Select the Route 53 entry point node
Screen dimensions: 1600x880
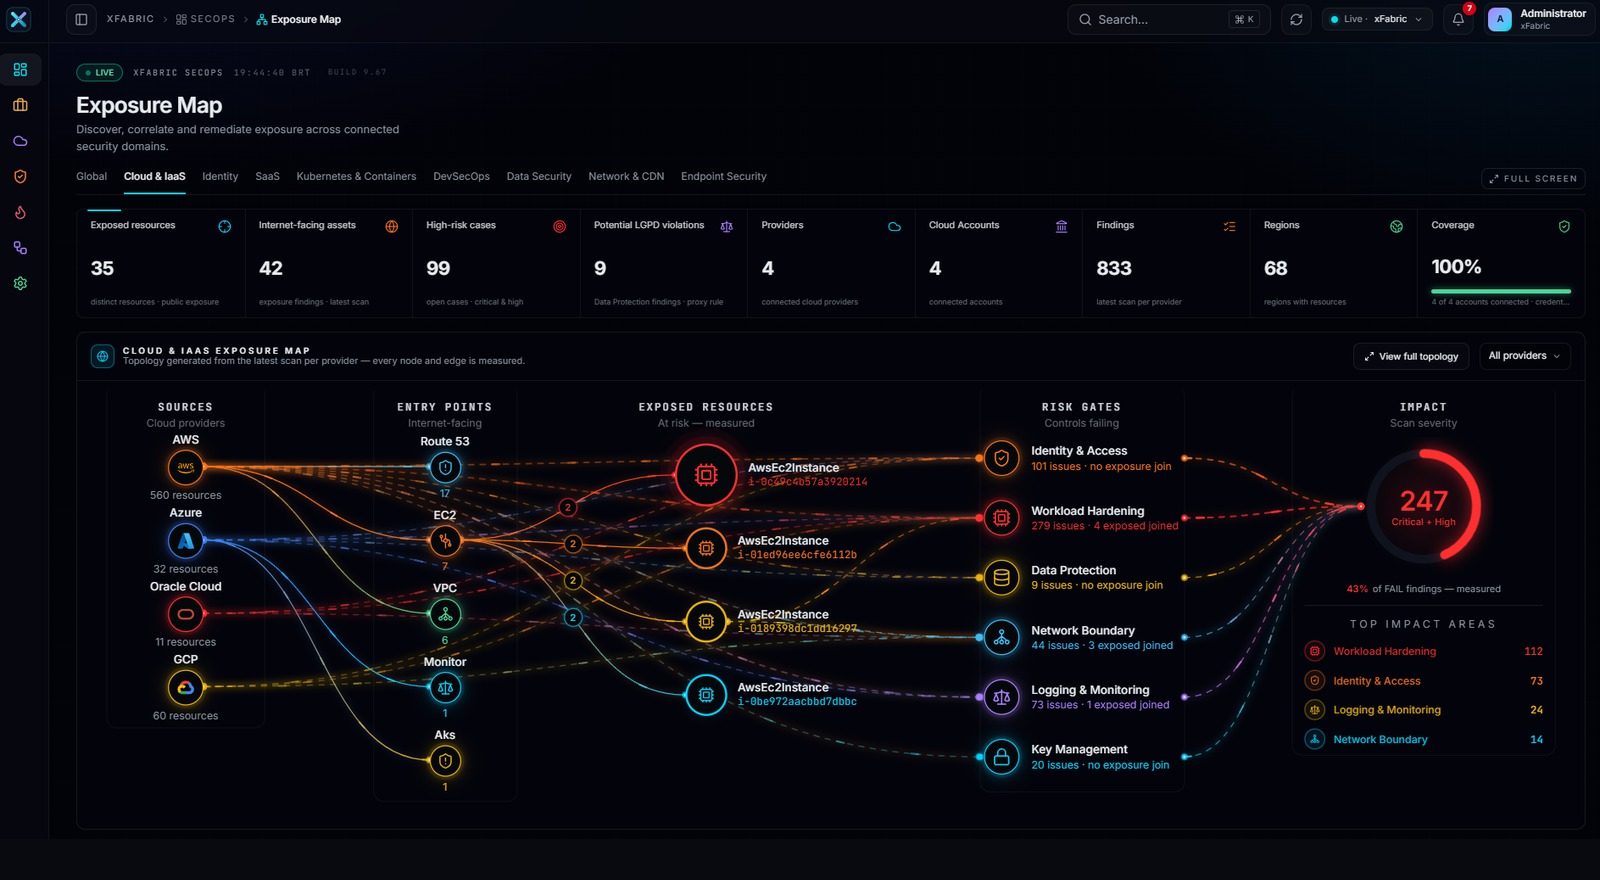pyautogui.click(x=445, y=467)
